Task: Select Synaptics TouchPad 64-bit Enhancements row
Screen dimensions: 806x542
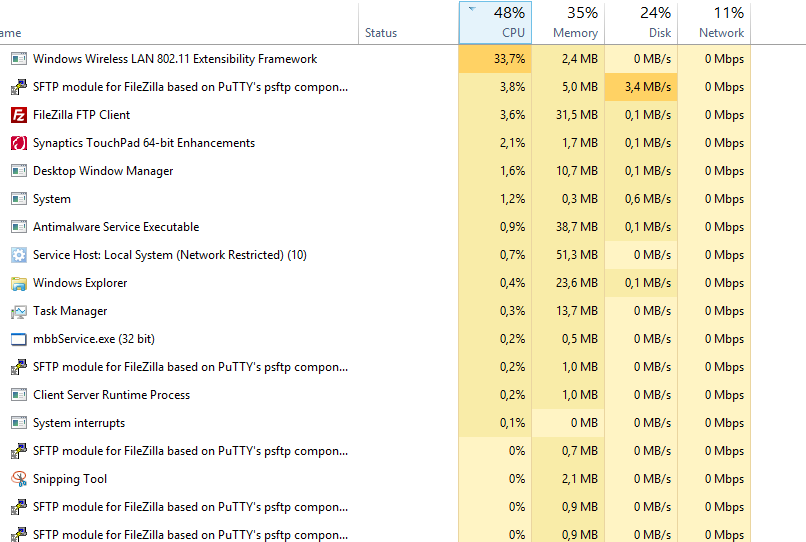Action: point(375,142)
